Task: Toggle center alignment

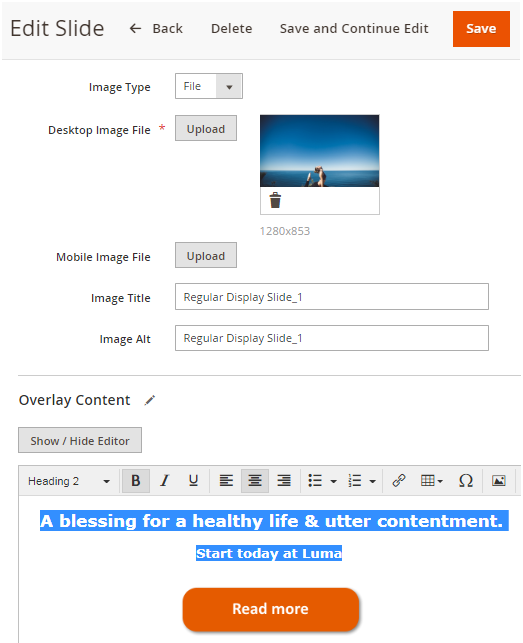Action: [255, 481]
